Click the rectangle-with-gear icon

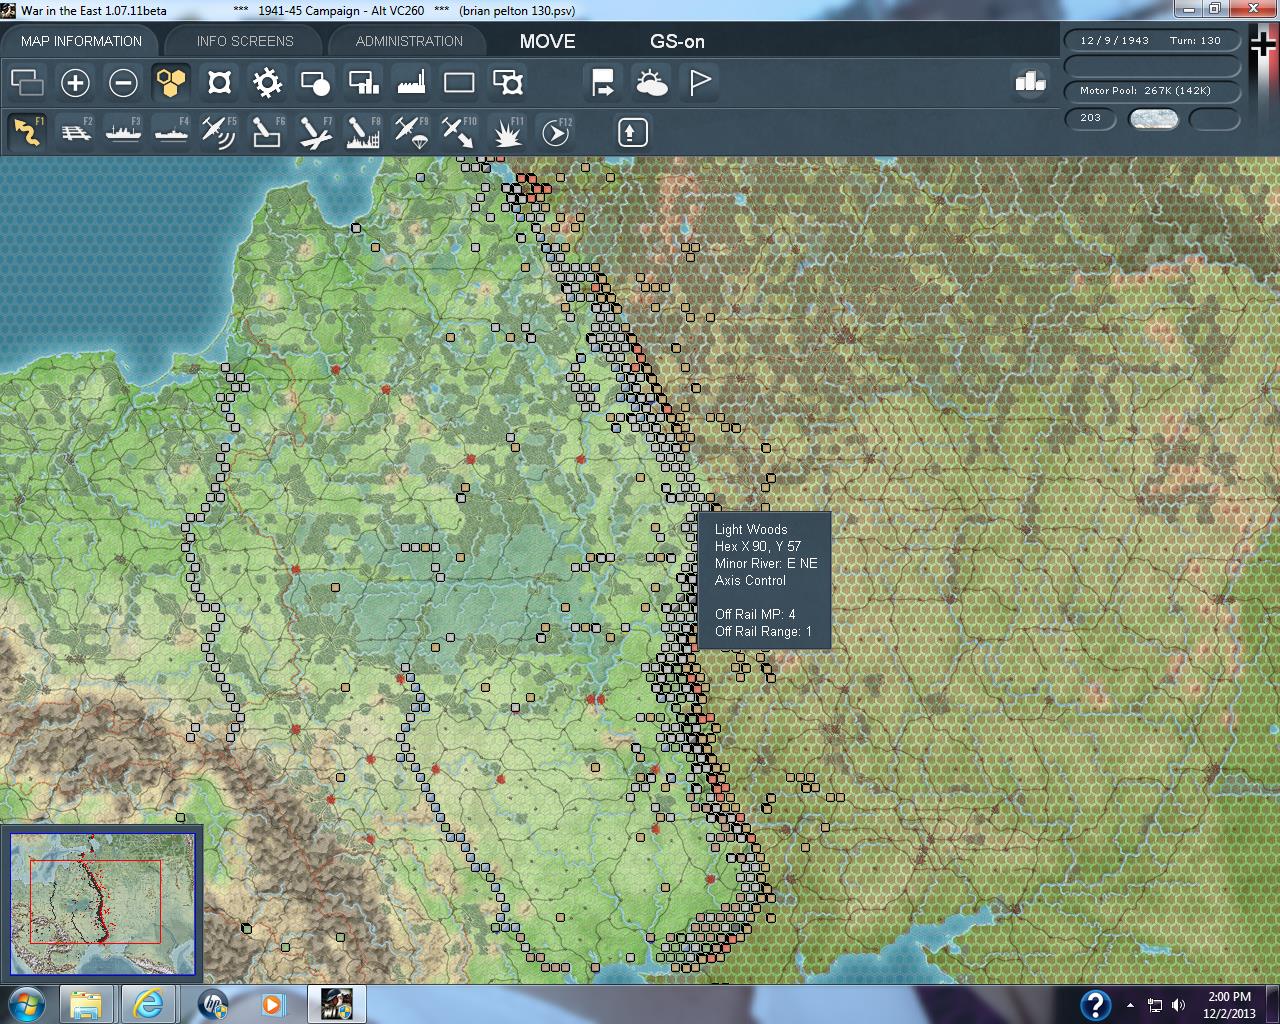(507, 82)
